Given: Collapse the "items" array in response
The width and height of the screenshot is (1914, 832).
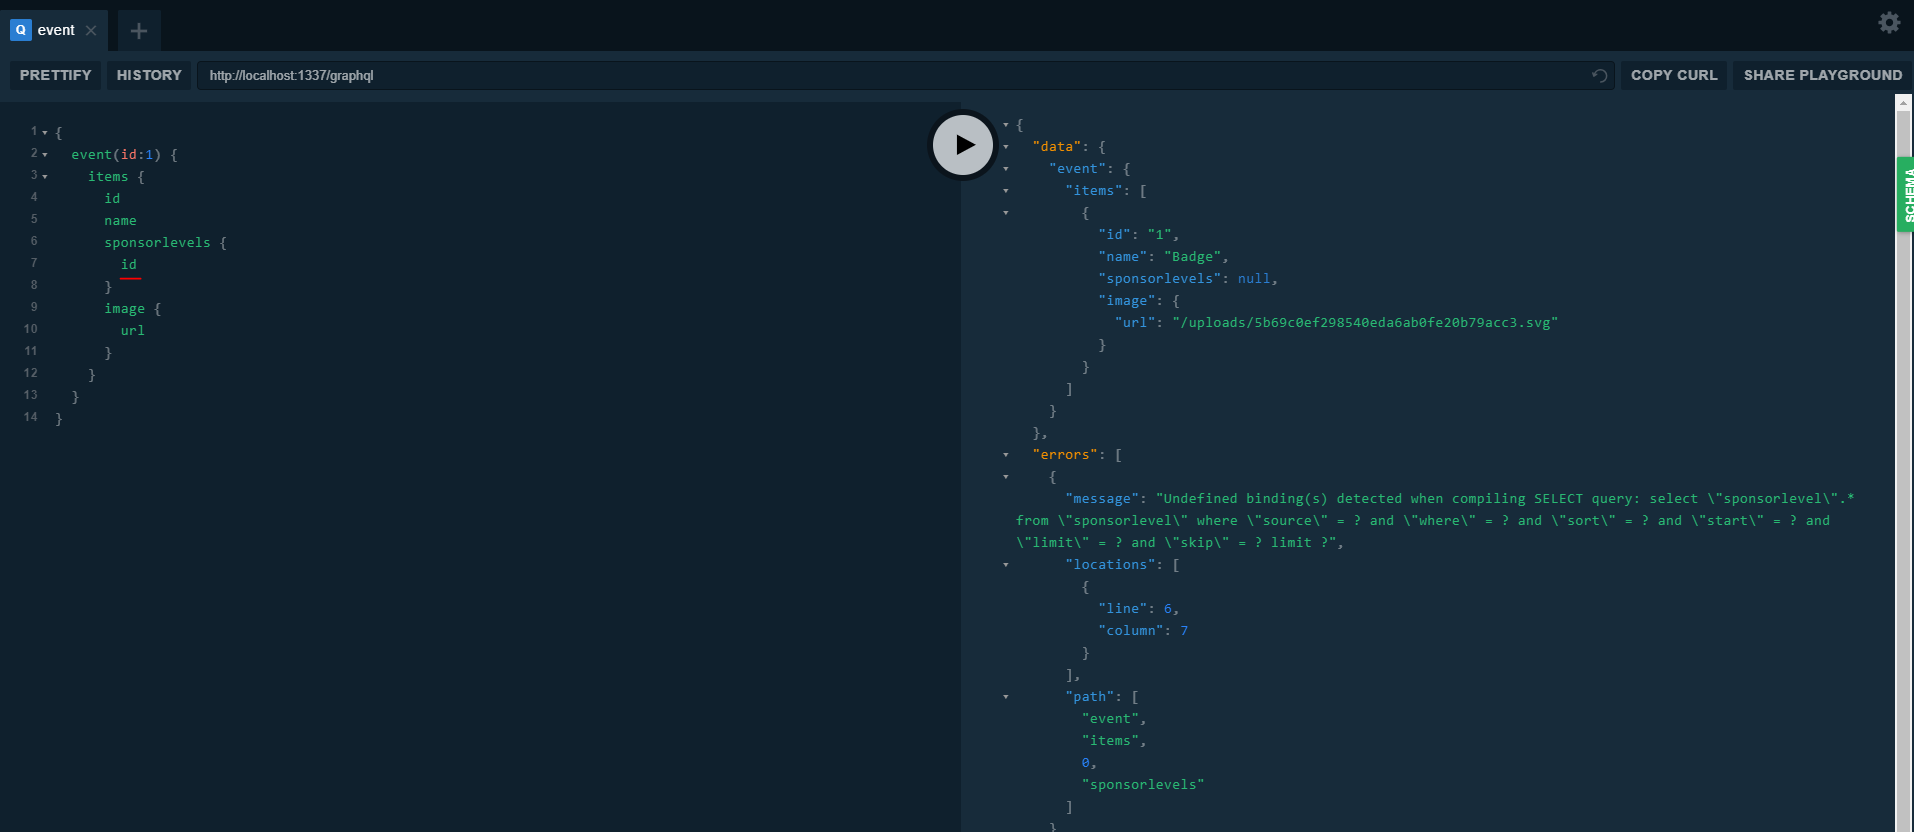Looking at the screenshot, I should pyautogui.click(x=1006, y=191).
